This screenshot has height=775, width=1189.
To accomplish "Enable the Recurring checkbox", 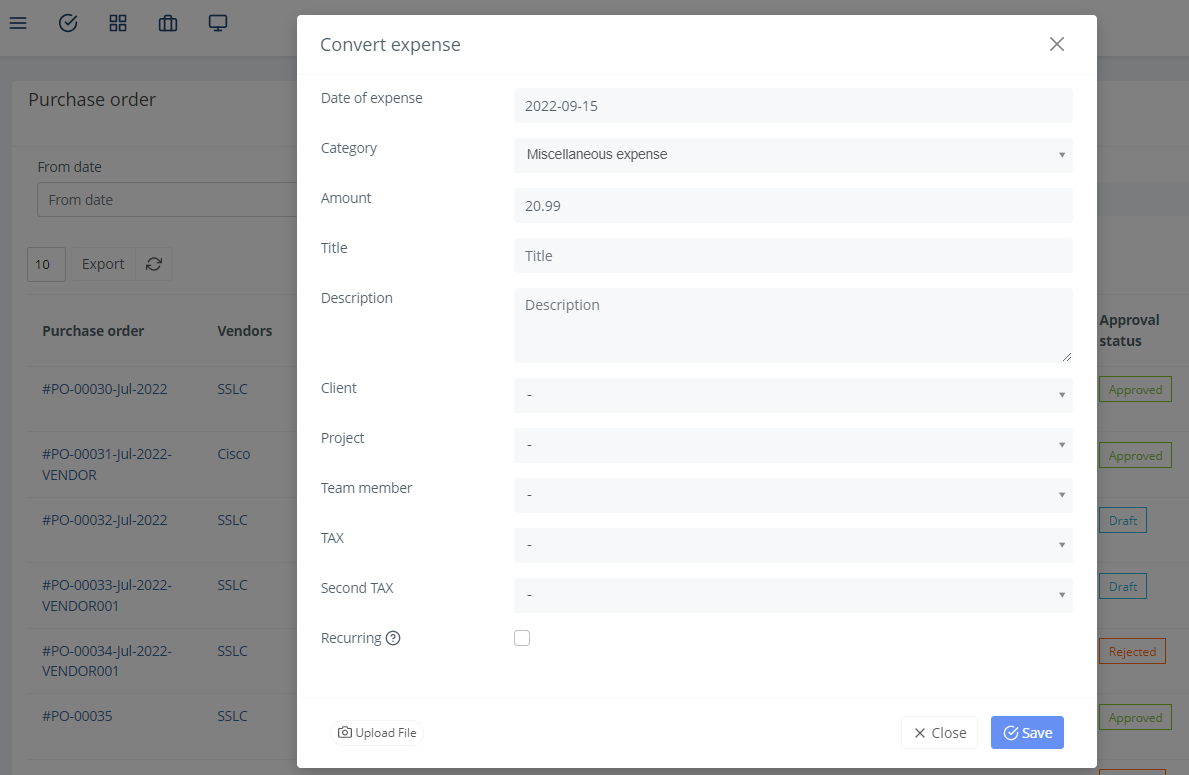I will (x=521, y=637).
